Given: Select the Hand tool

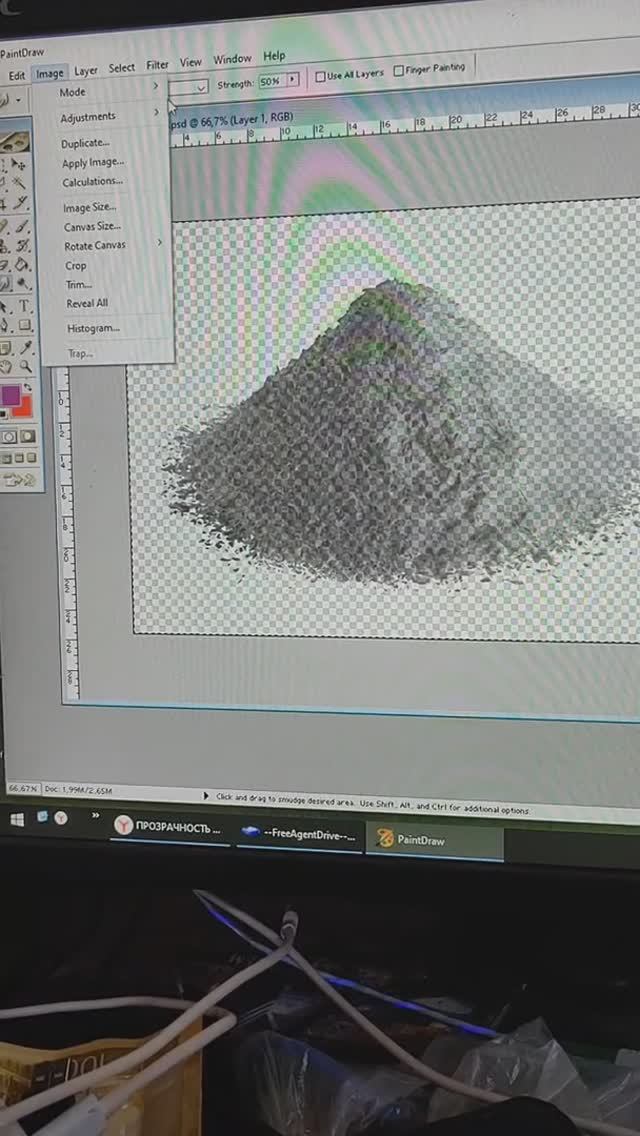Looking at the screenshot, I should pyautogui.click(x=6, y=366).
